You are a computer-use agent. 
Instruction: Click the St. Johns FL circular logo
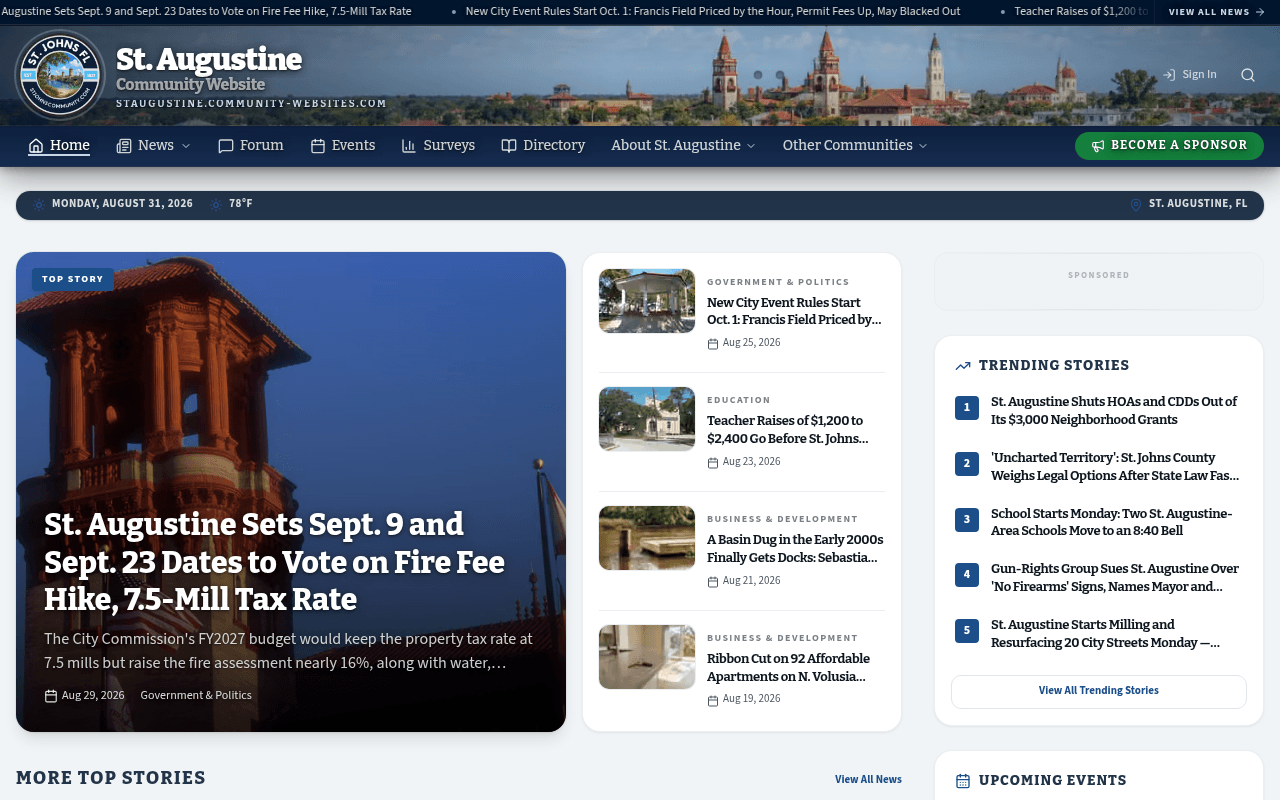(x=60, y=75)
